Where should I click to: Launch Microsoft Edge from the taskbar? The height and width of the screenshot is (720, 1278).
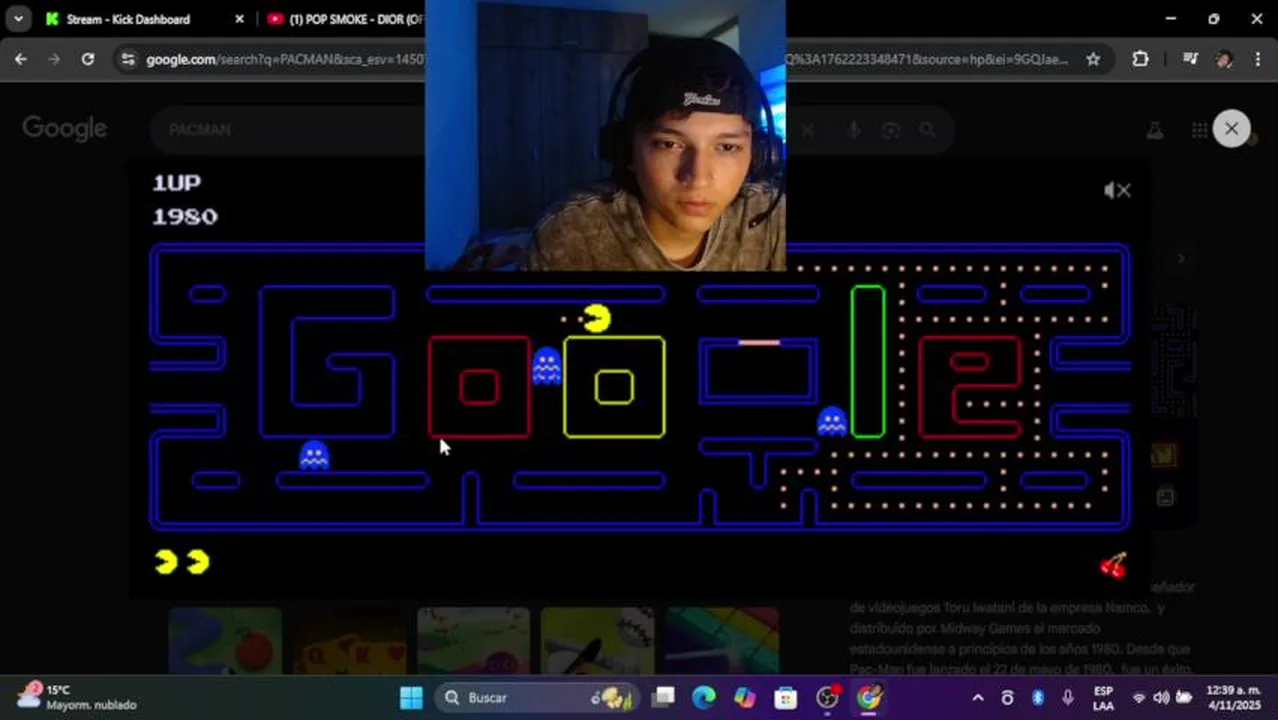tap(704, 697)
